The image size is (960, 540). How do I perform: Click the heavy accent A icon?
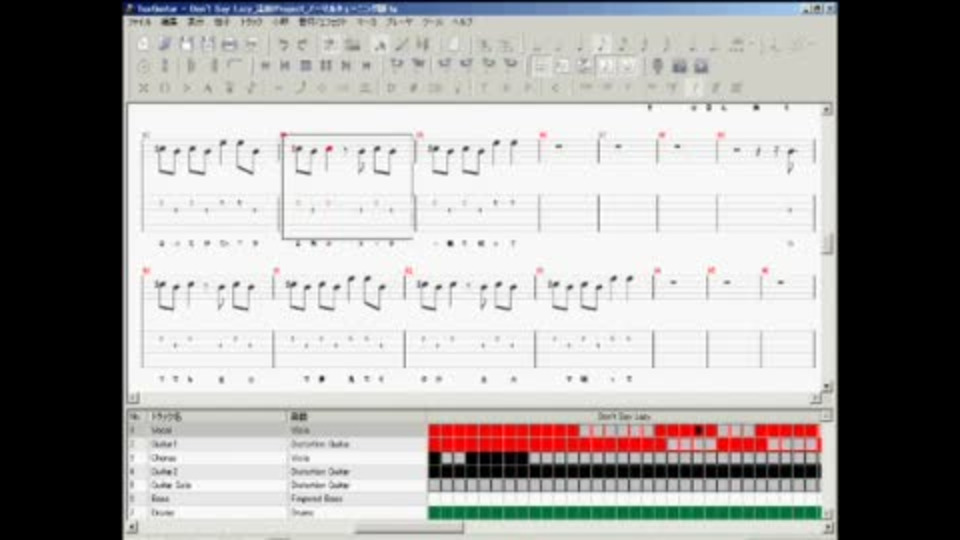coord(208,88)
